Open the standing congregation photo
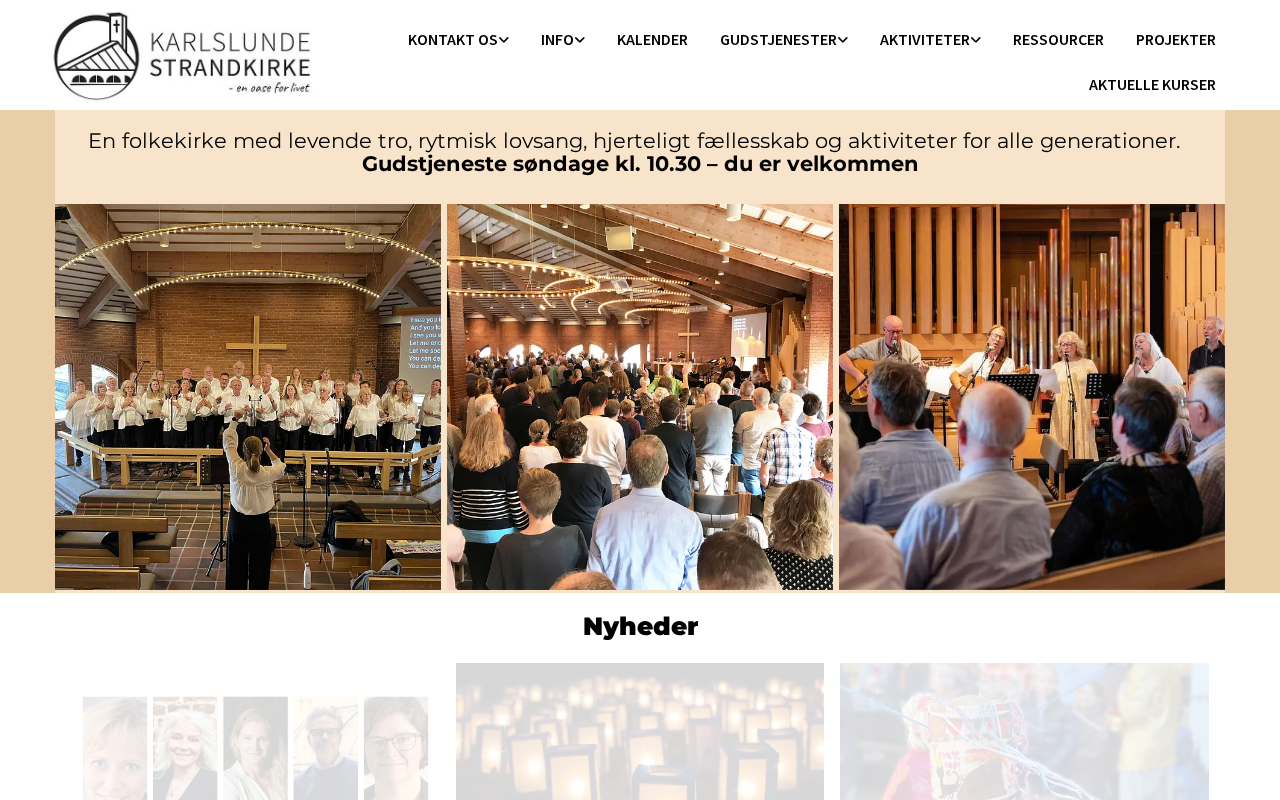Viewport: 1280px width, 800px height. (640, 397)
